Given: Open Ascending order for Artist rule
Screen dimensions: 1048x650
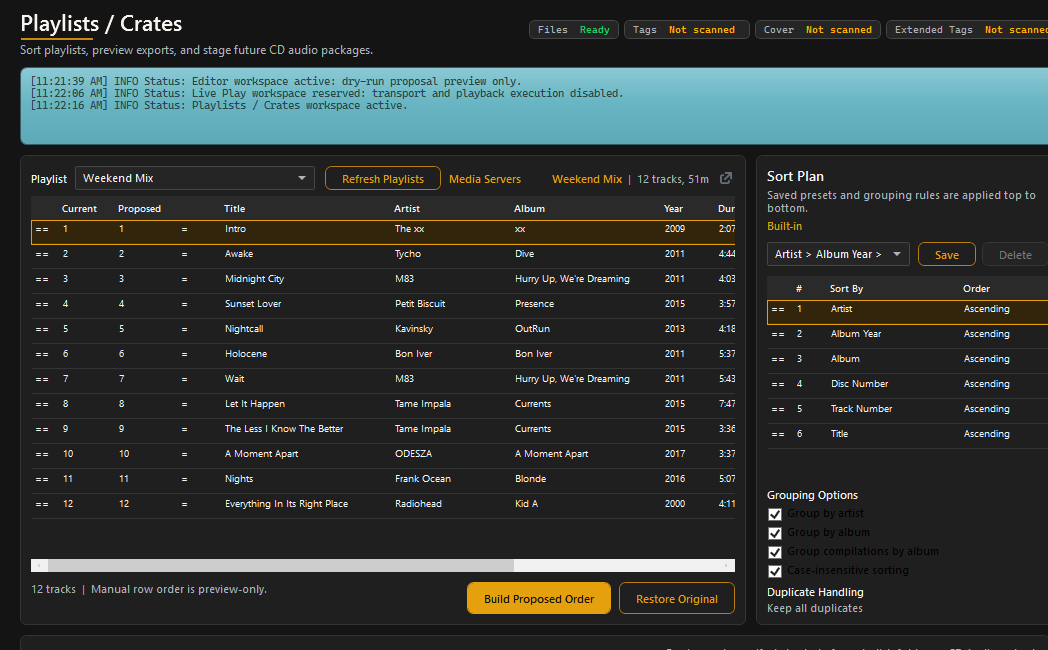Looking at the screenshot, I should click(987, 309).
